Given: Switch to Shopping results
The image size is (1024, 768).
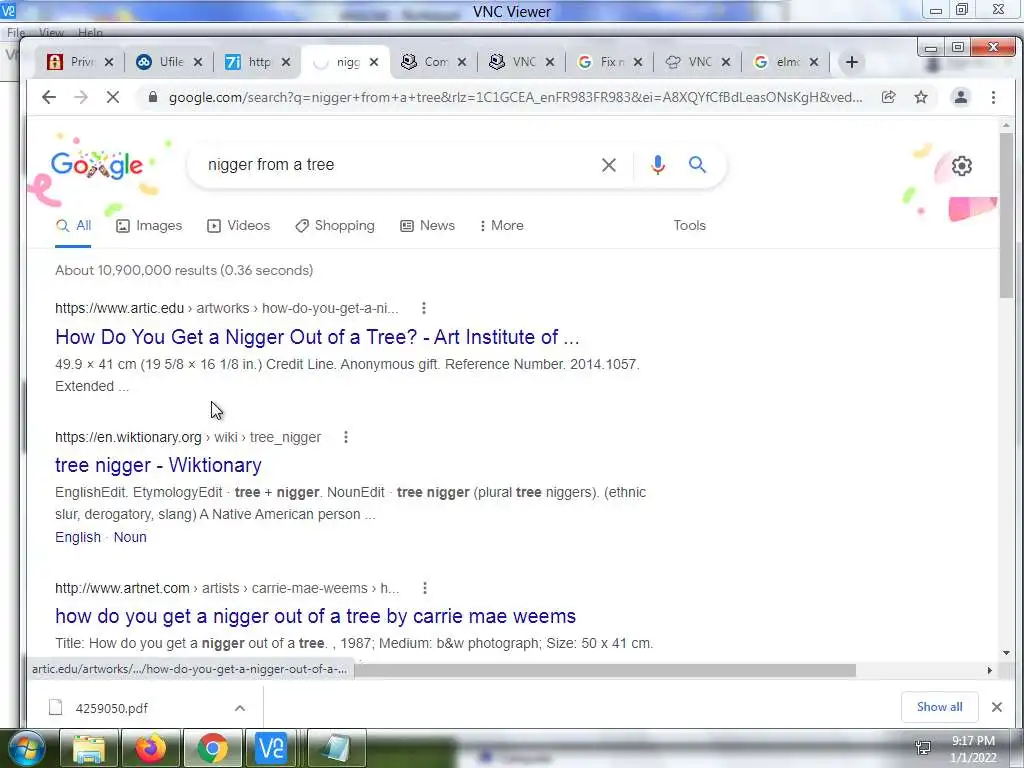Looking at the screenshot, I should click(335, 225).
